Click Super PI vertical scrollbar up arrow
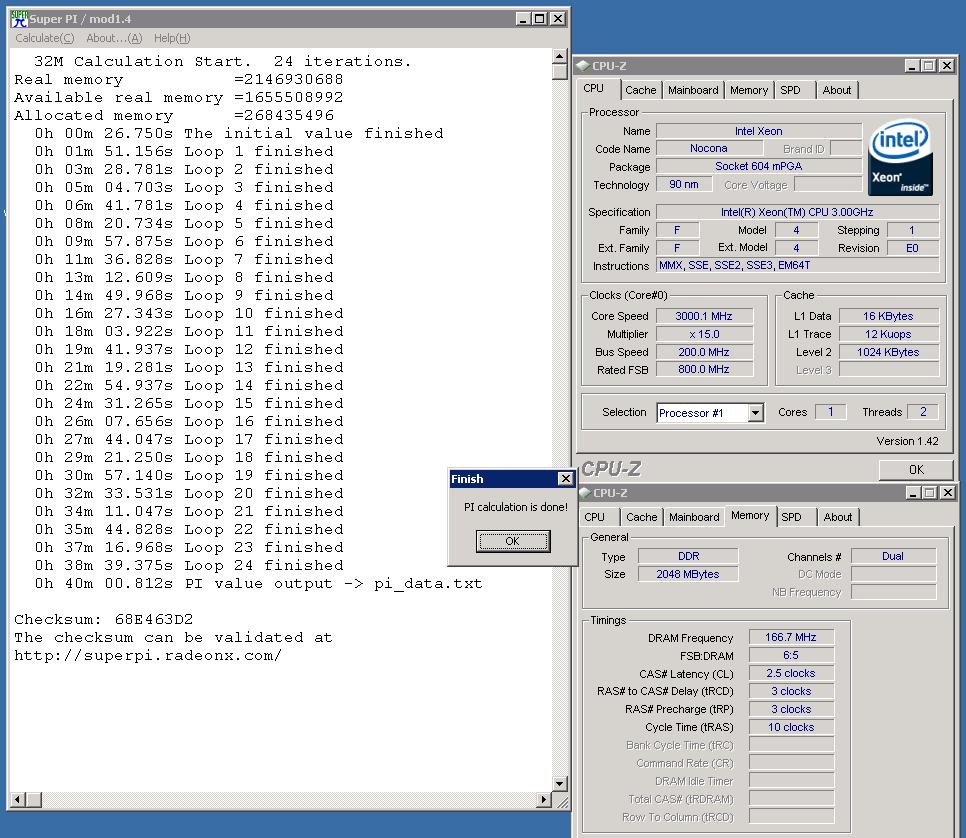The width and height of the screenshot is (966, 838). coord(559,56)
